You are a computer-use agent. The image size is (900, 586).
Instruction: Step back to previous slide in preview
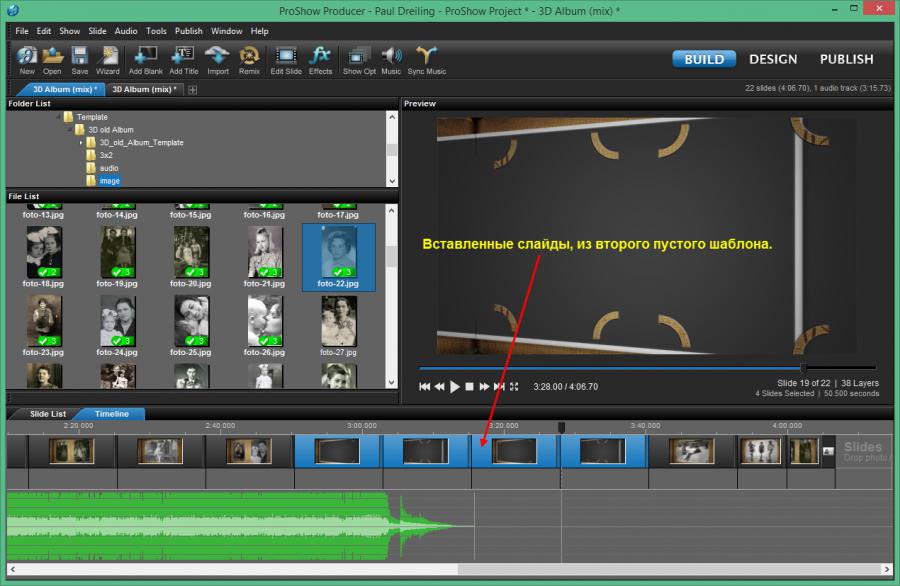coord(440,387)
